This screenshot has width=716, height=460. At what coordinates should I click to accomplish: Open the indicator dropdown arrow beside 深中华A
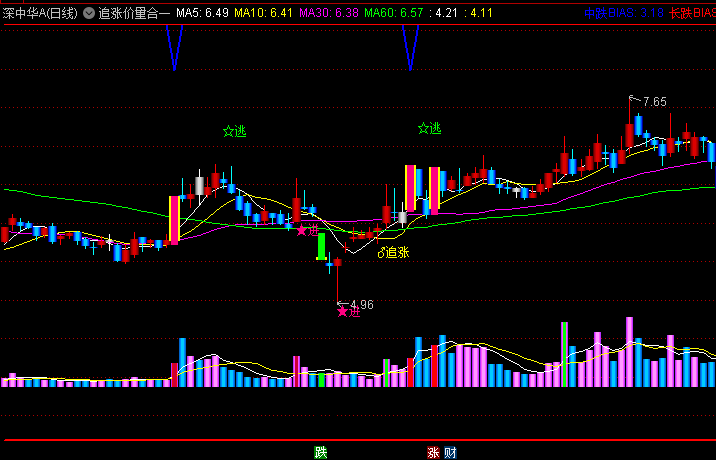(89, 13)
